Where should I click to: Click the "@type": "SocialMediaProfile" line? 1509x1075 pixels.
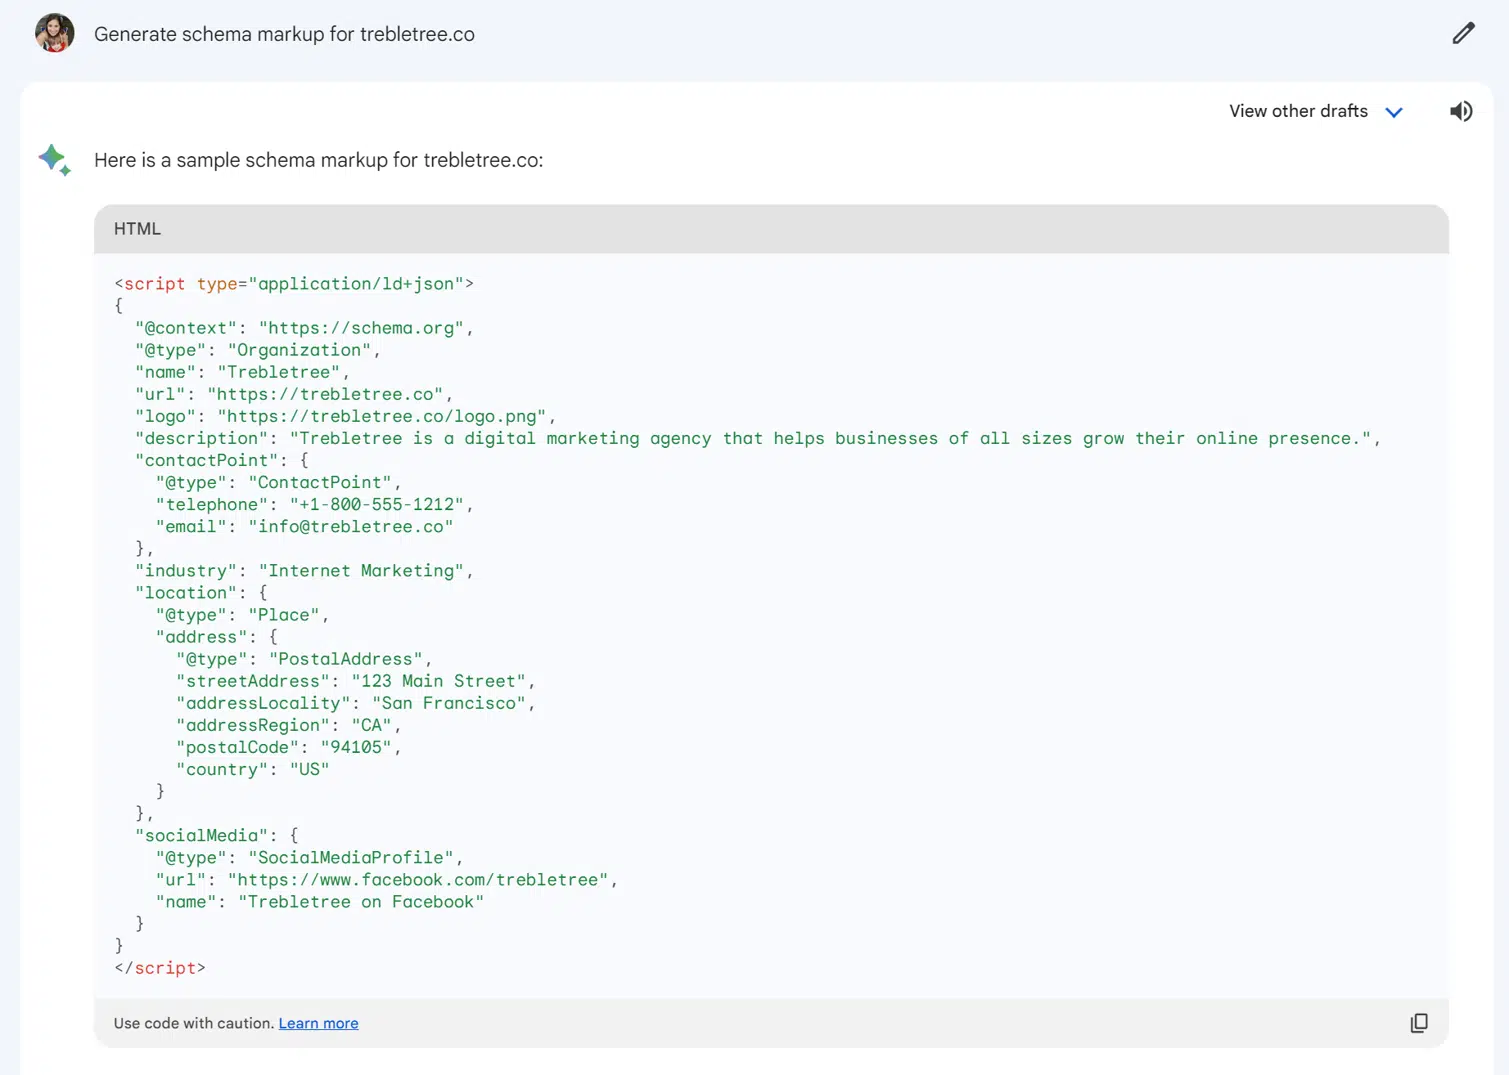(x=309, y=857)
